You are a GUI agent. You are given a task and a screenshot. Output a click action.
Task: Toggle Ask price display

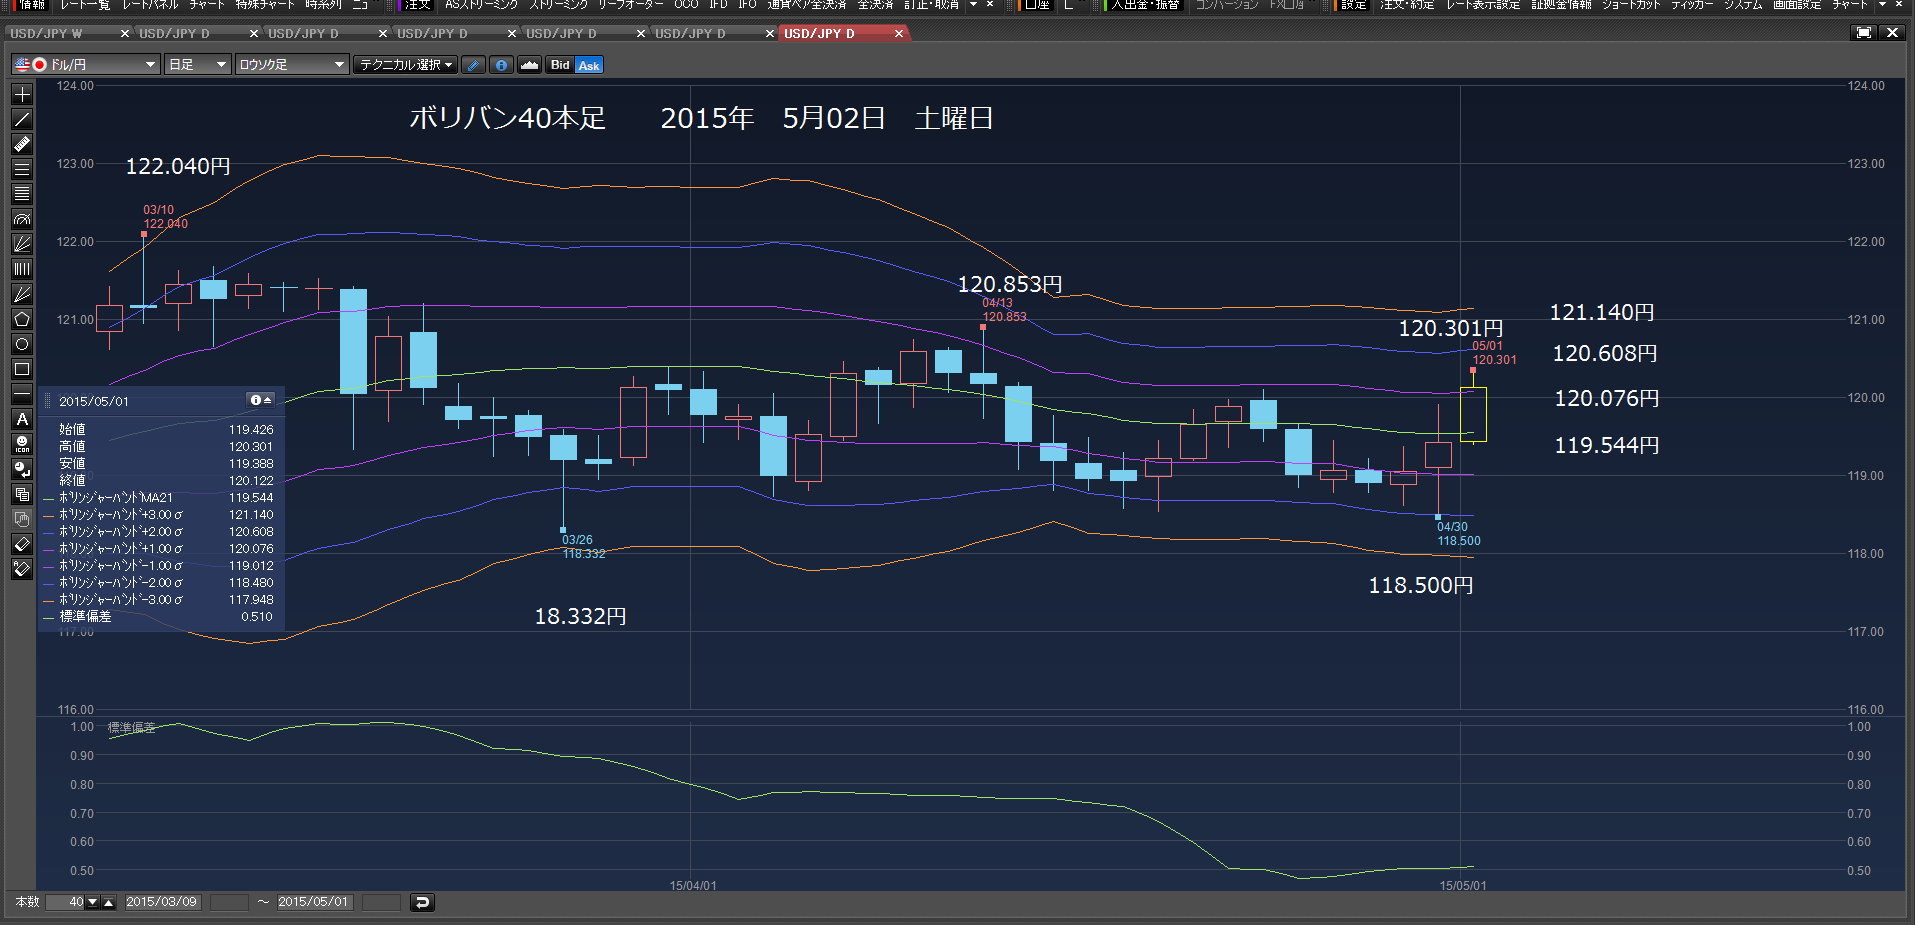pos(589,65)
